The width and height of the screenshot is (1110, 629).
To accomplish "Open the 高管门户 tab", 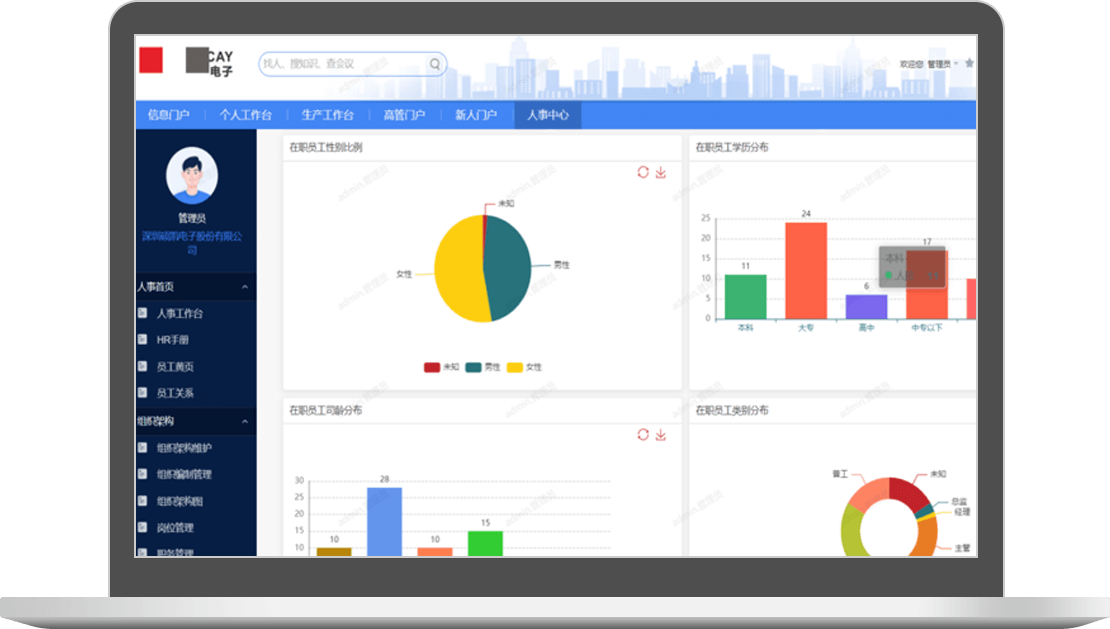I will pyautogui.click(x=404, y=115).
